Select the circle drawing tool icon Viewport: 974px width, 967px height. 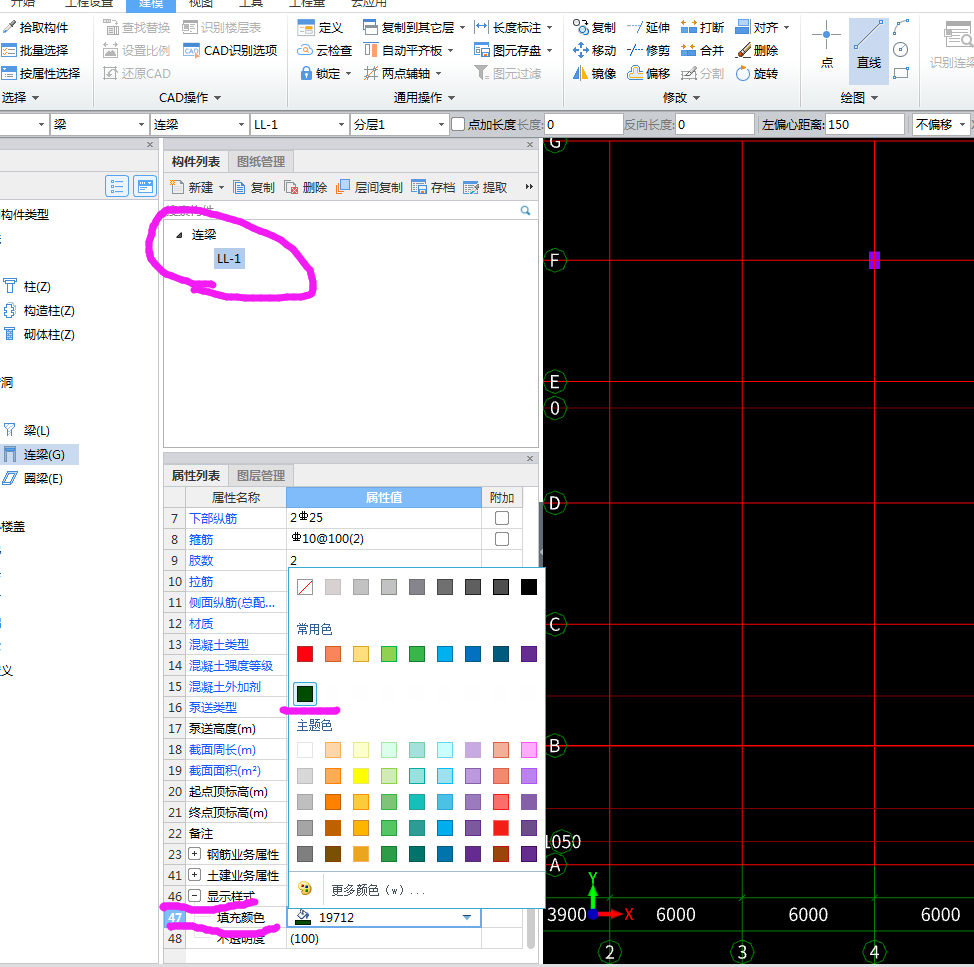tap(901, 50)
